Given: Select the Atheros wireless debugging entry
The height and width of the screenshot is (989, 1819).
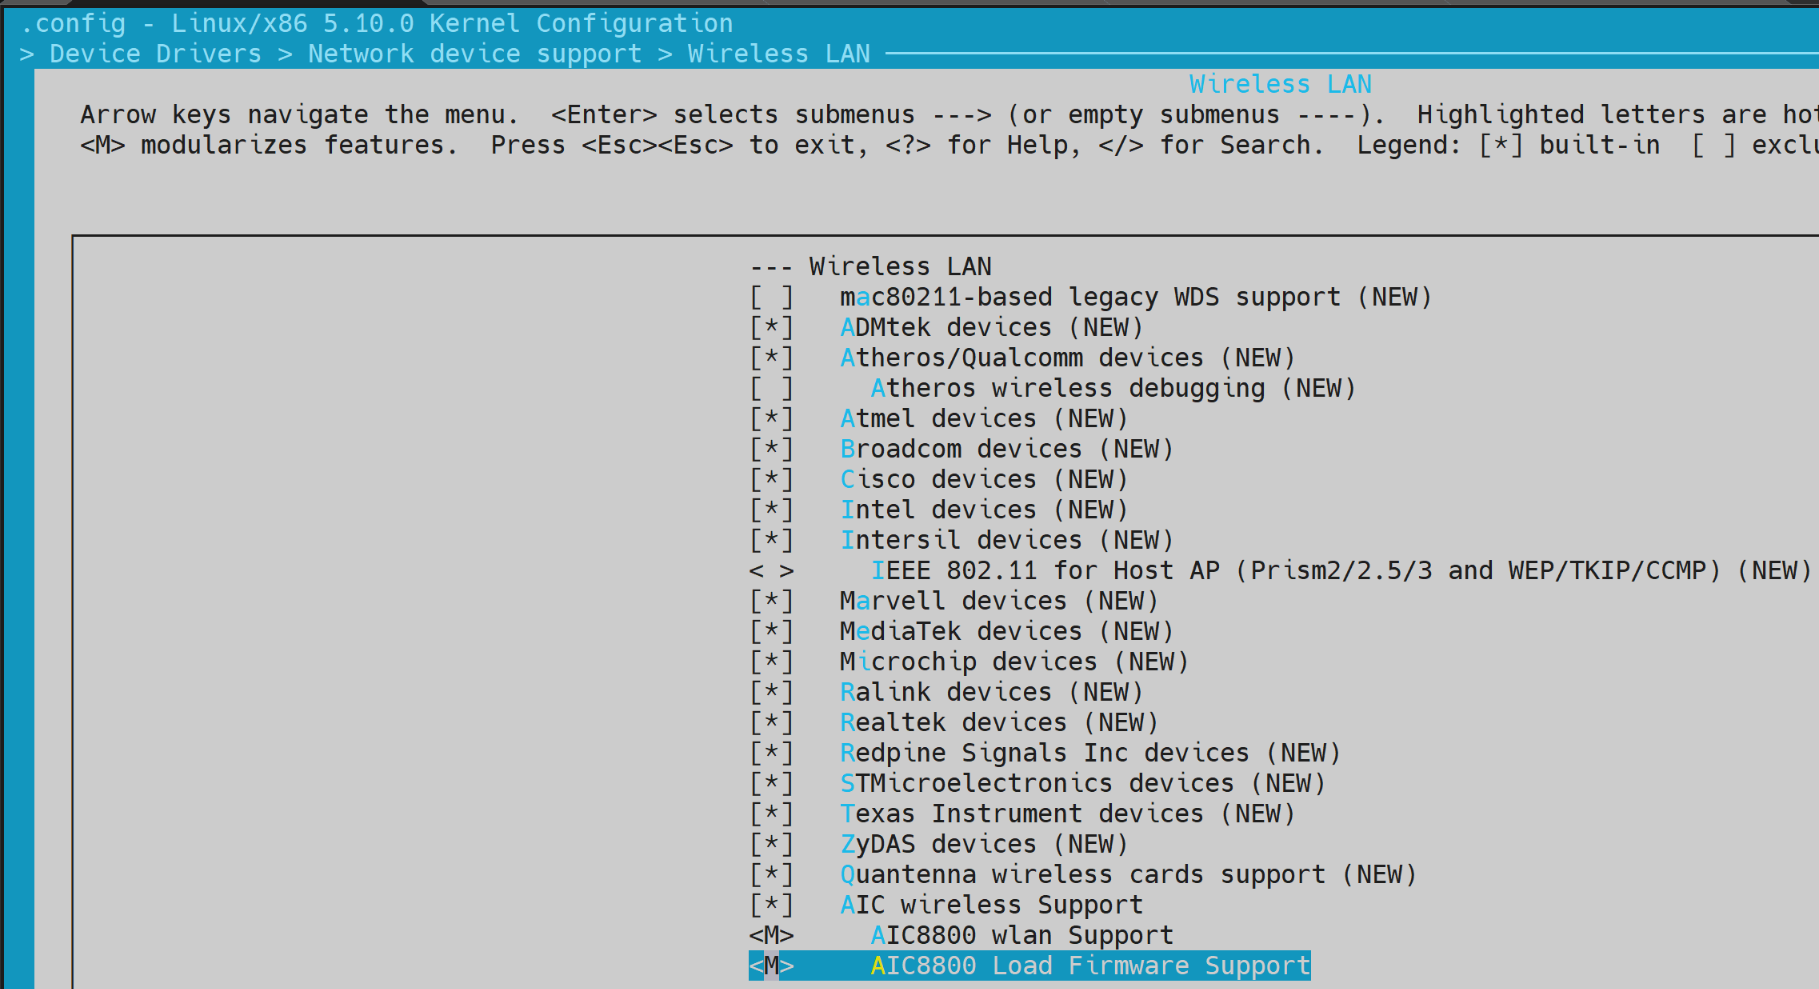Looking at the screenshot, I should (1113, 388).
